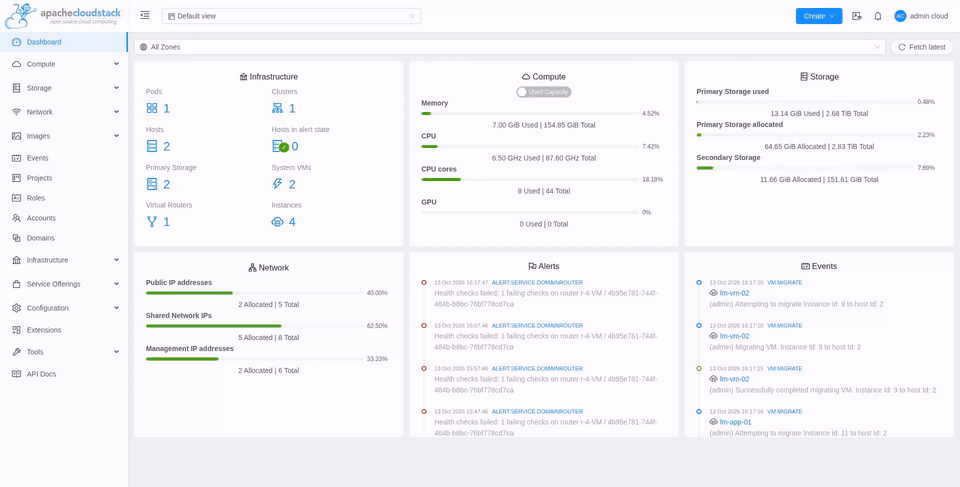The image size is (960, 487).
Task: Click the Compute panel heading
Action: (544, 77)
